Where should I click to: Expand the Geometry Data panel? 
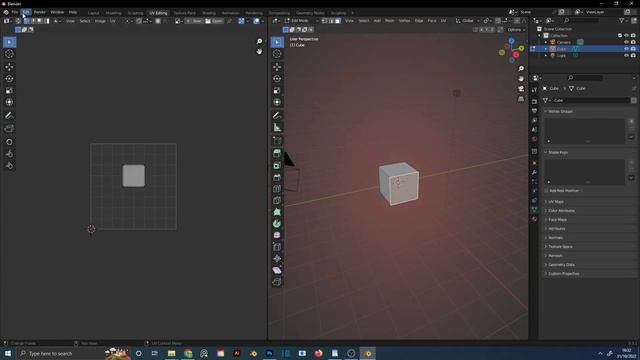pos(561,264)
